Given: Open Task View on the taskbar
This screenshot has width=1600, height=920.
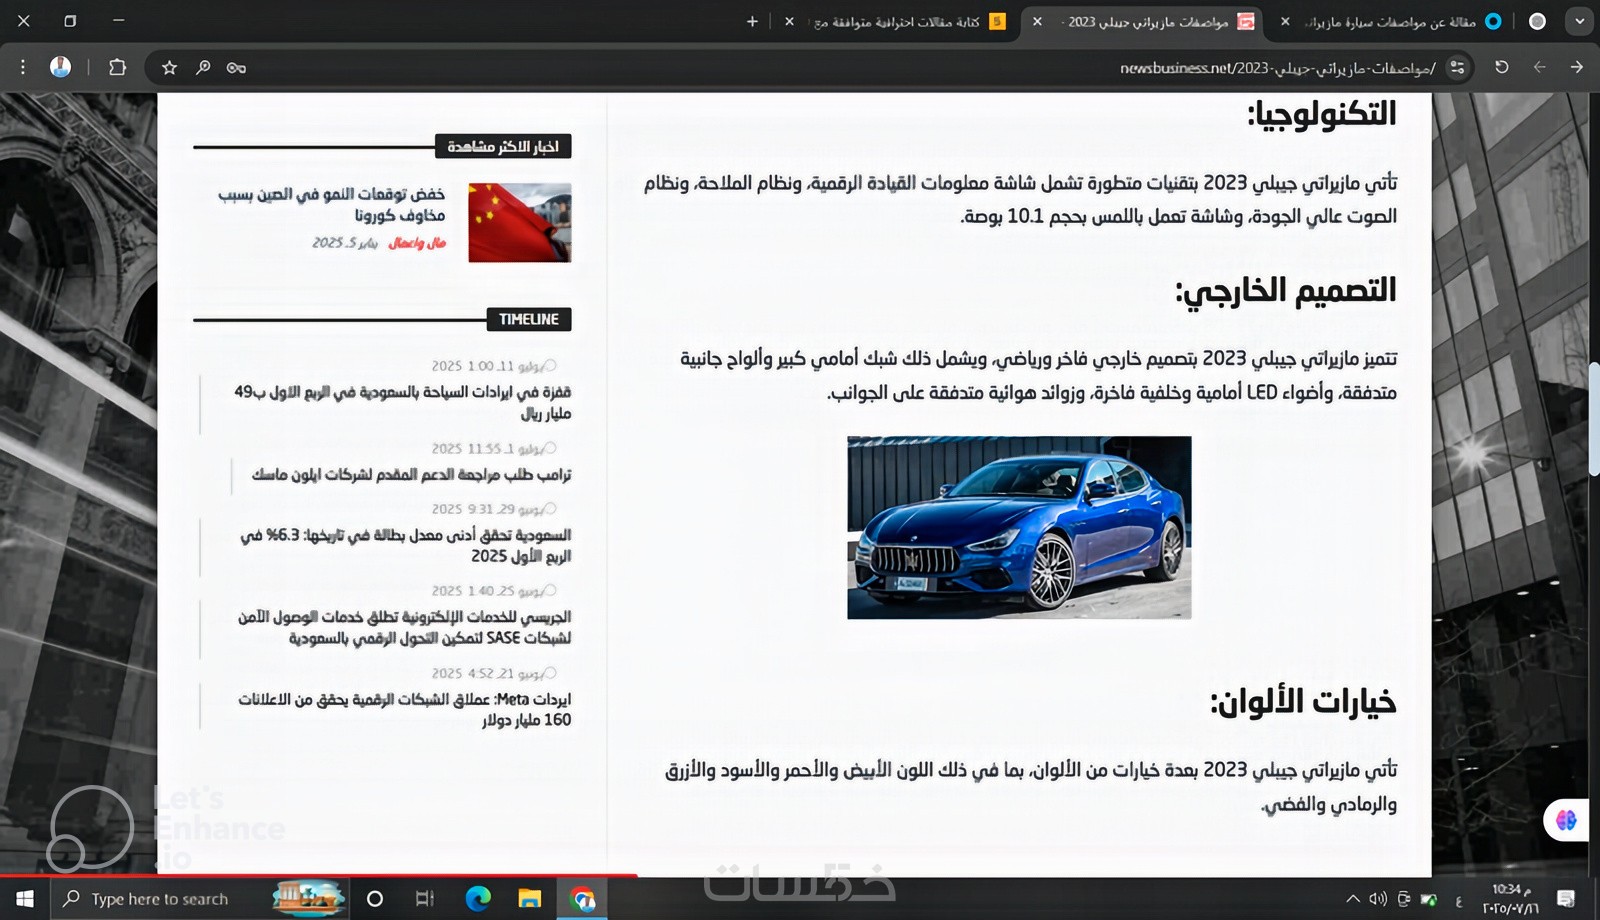Looking at the screenshot, I should pyautogui.click(x=425, y=899).
